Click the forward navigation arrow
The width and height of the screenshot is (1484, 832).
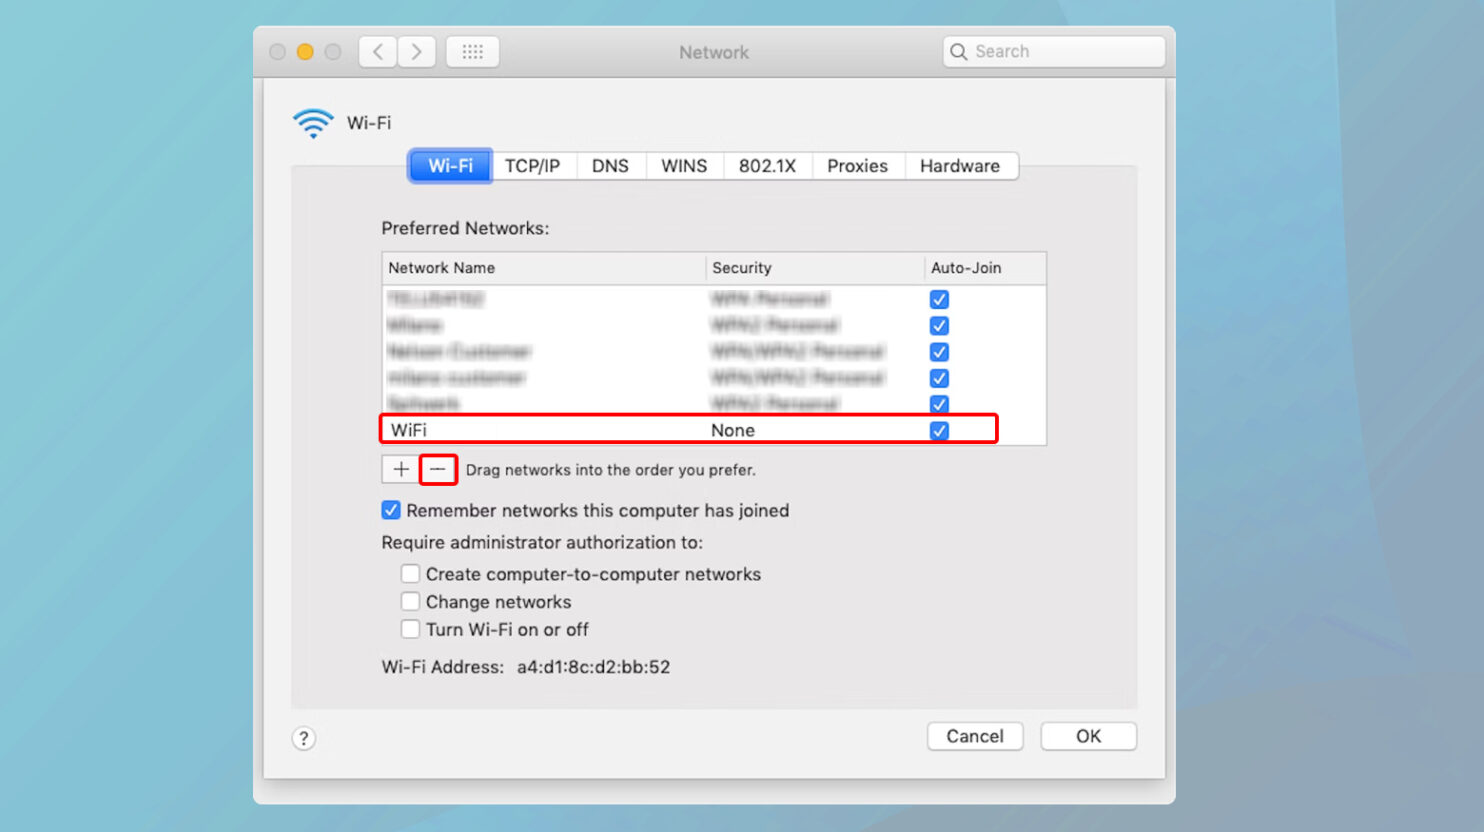(x=417, y=51)
